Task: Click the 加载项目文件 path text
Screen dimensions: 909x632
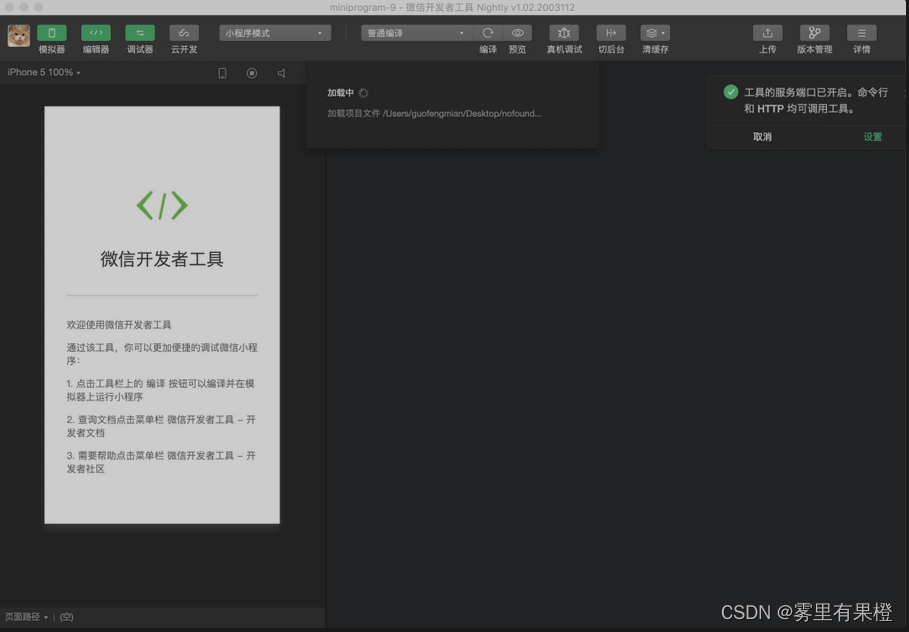Action: point(435,114)
